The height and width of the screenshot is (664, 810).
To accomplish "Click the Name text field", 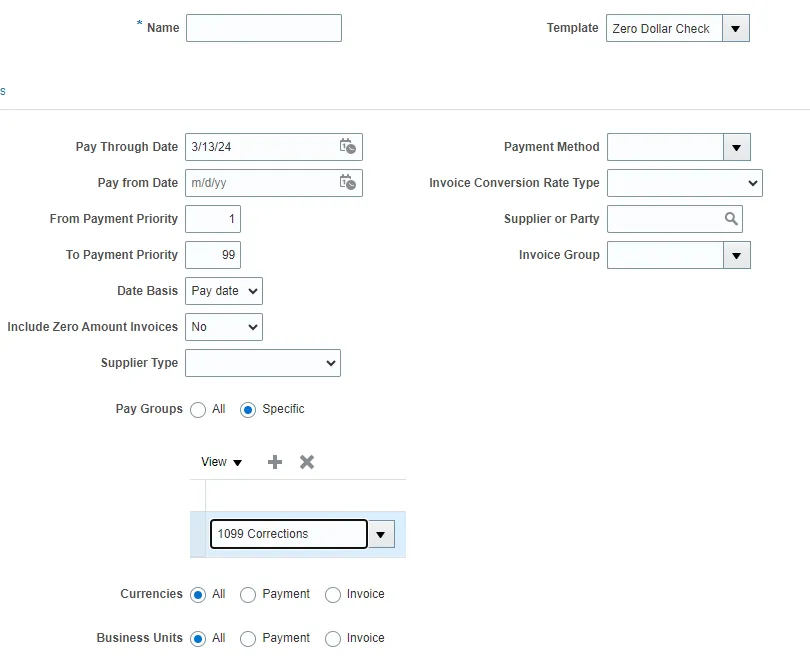I will point(264,28).
